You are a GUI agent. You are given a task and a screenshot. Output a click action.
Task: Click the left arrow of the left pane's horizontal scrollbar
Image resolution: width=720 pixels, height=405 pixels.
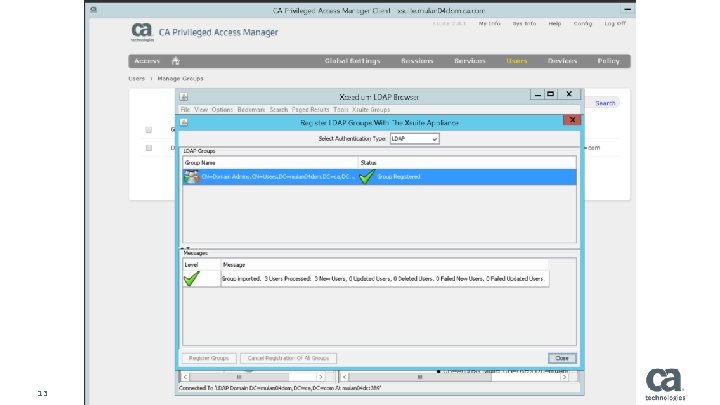point(186,377)
